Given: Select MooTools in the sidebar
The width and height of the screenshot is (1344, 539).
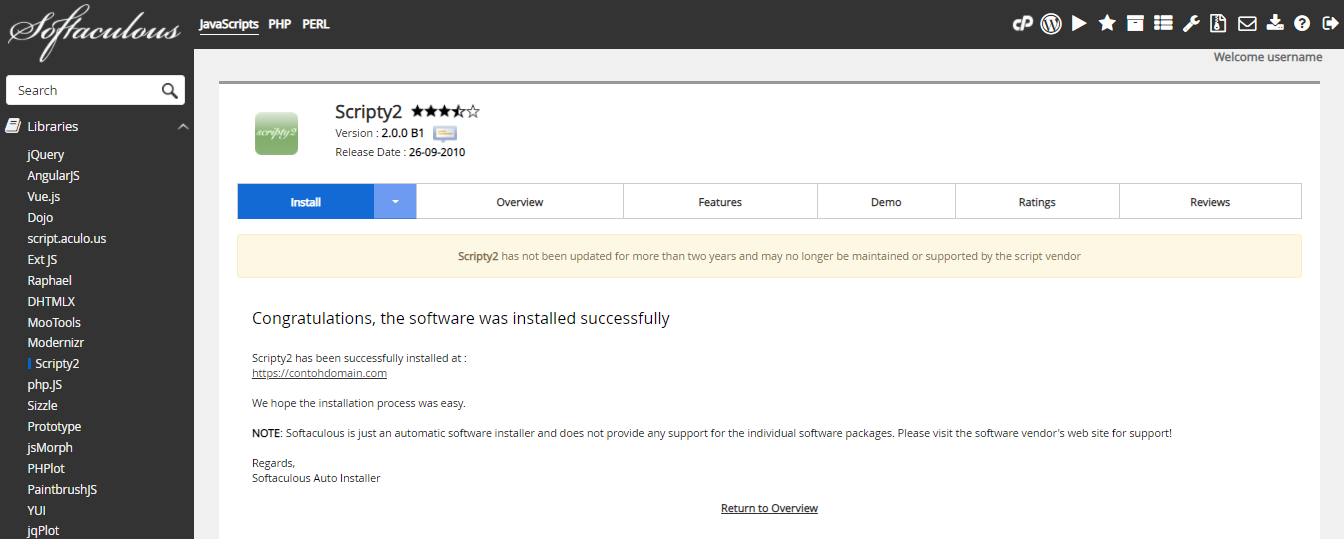Looking at the screenshot, I should [x=54, y=322].
